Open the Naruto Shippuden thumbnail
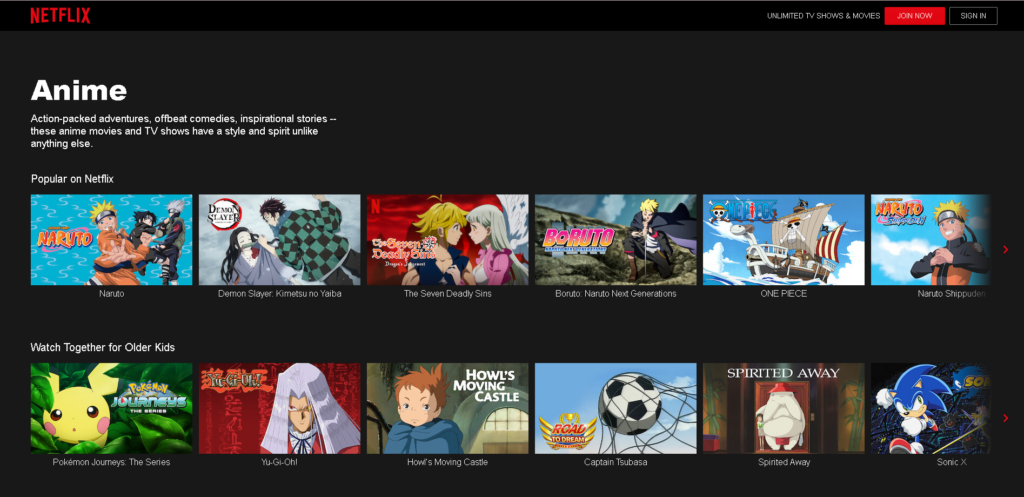 (x=931, y=240)
